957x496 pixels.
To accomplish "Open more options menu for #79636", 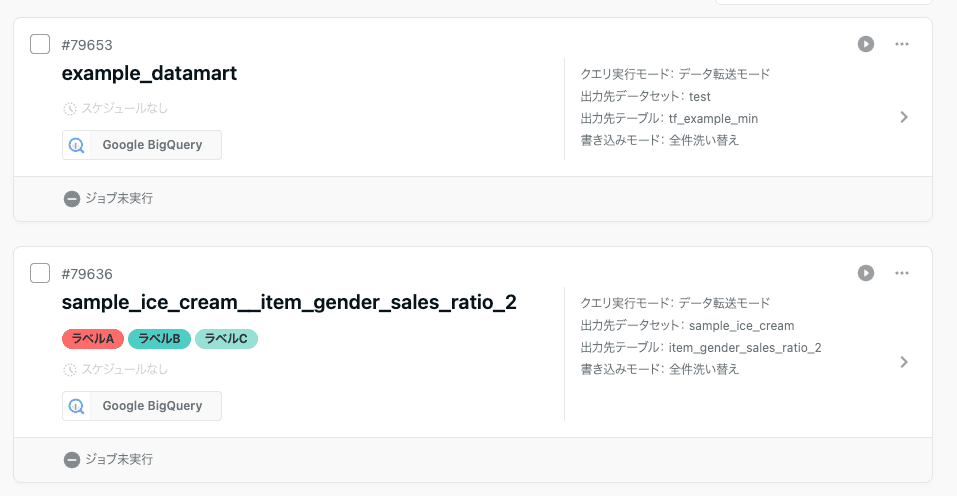I will coord(902,273).
